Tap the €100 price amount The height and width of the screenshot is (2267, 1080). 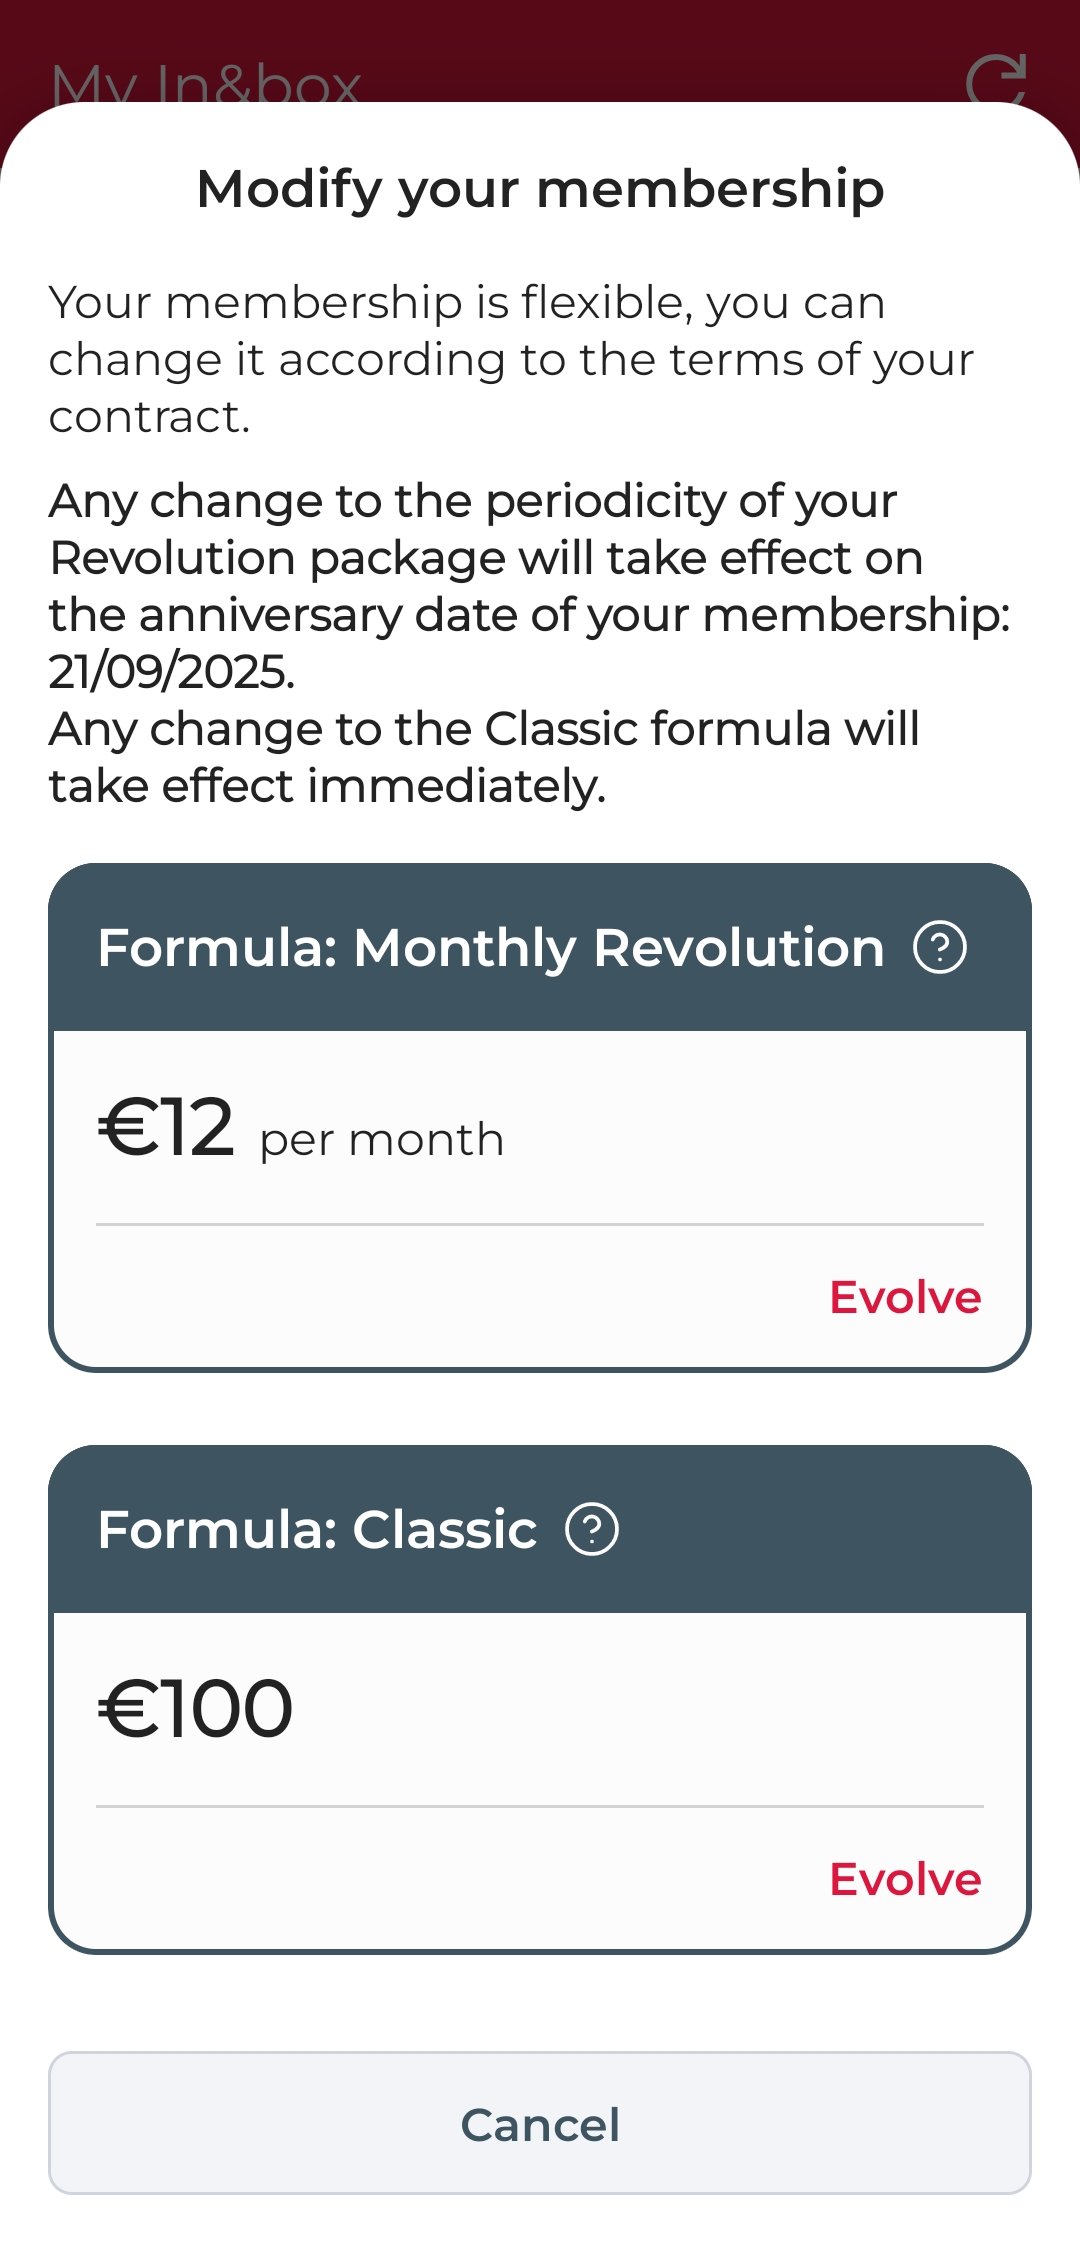tap(196, 1709)
